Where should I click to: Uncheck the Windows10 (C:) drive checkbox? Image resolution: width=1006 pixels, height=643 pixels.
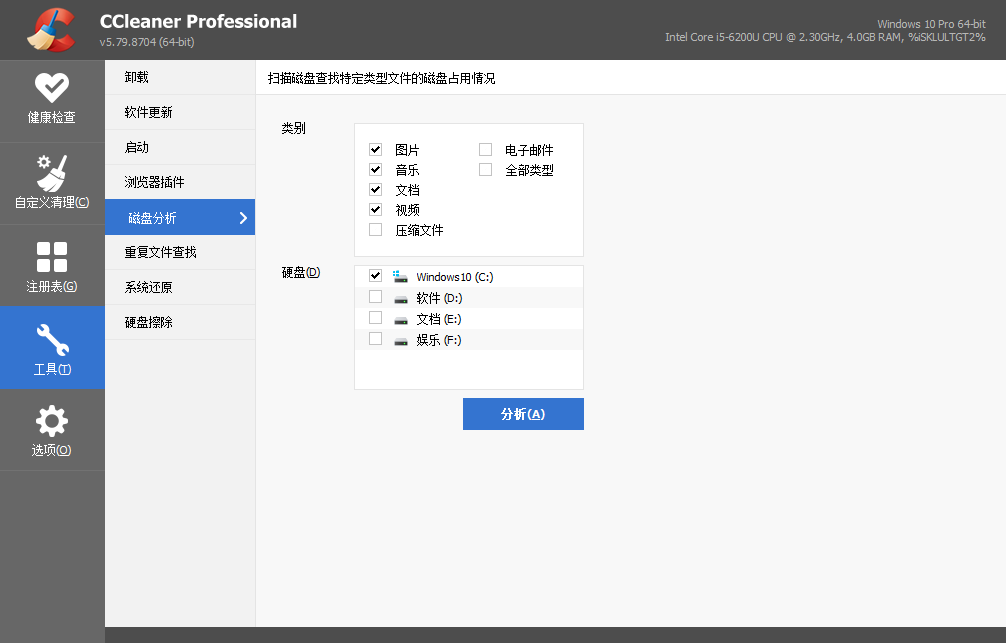376,275
